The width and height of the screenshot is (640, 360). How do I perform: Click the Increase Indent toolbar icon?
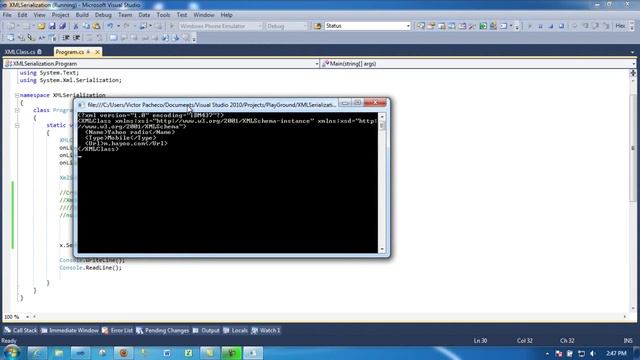click(x=76, y=38)
